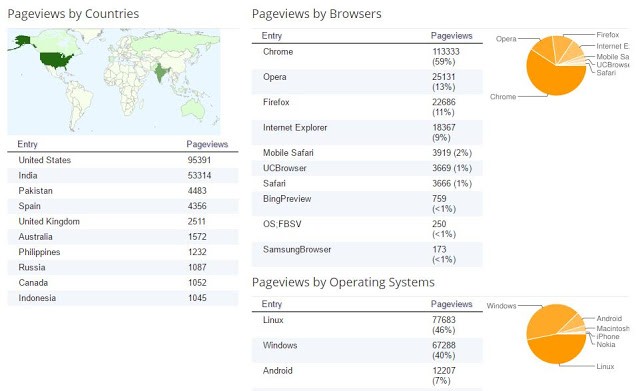Select the 'India' entry in the countries list
Viewport: 640px width, 391px height.
(28, 176)
